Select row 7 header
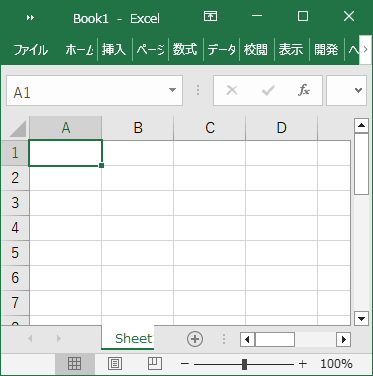The height and width of the screenshot is (376, 373). [x=15, y=303]
